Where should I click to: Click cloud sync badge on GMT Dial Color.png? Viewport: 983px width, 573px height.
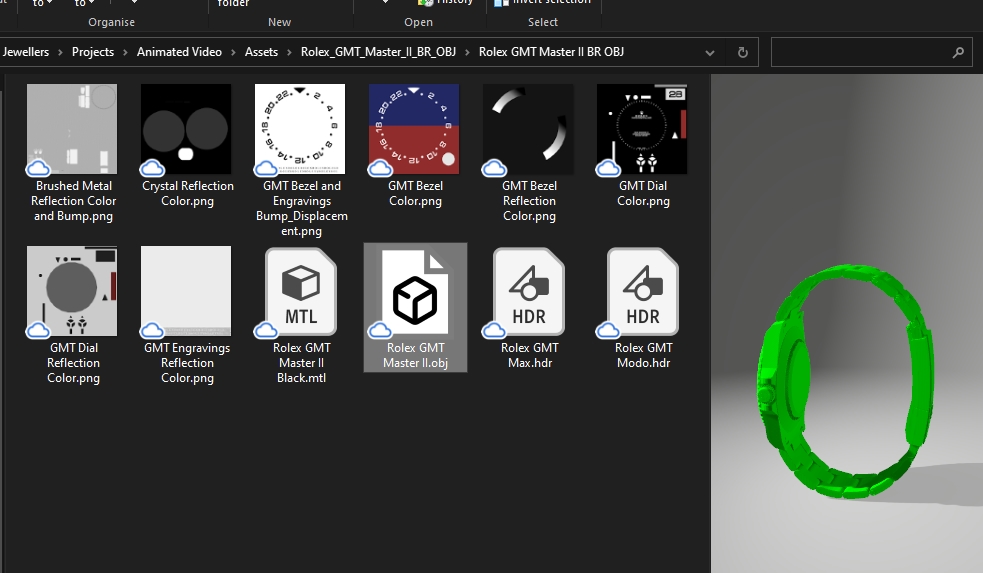tap(609, 168)
